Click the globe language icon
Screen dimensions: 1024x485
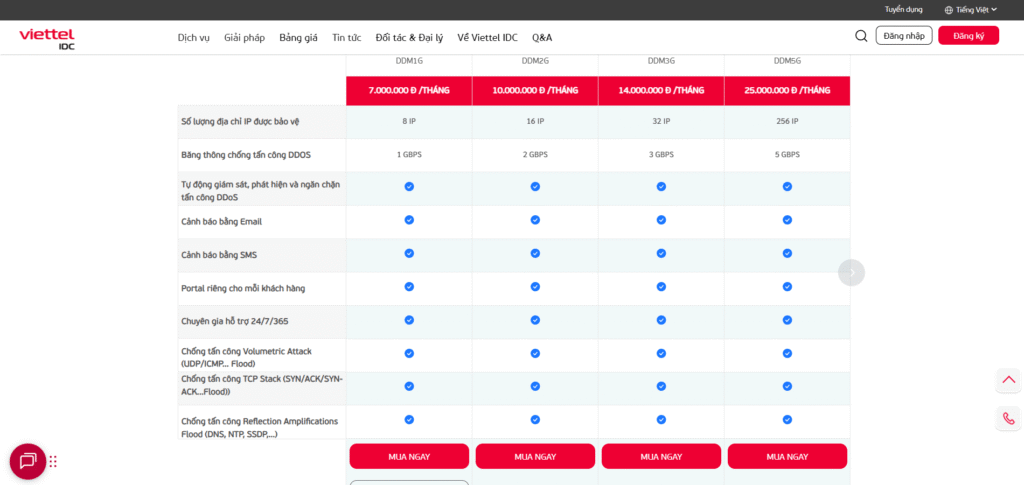point(949,9)
